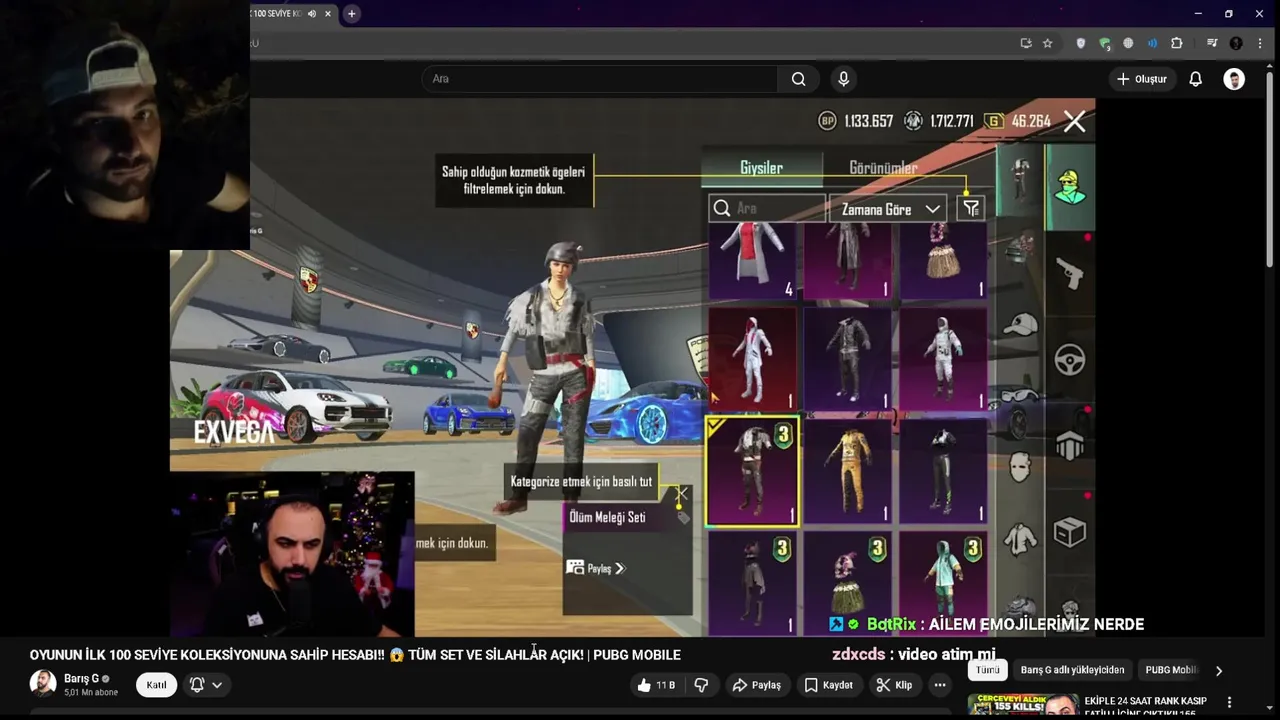This screenshot has width=1280, height=720.
Task: Select the yellow jumpsuit outfit
Action: 848,471
